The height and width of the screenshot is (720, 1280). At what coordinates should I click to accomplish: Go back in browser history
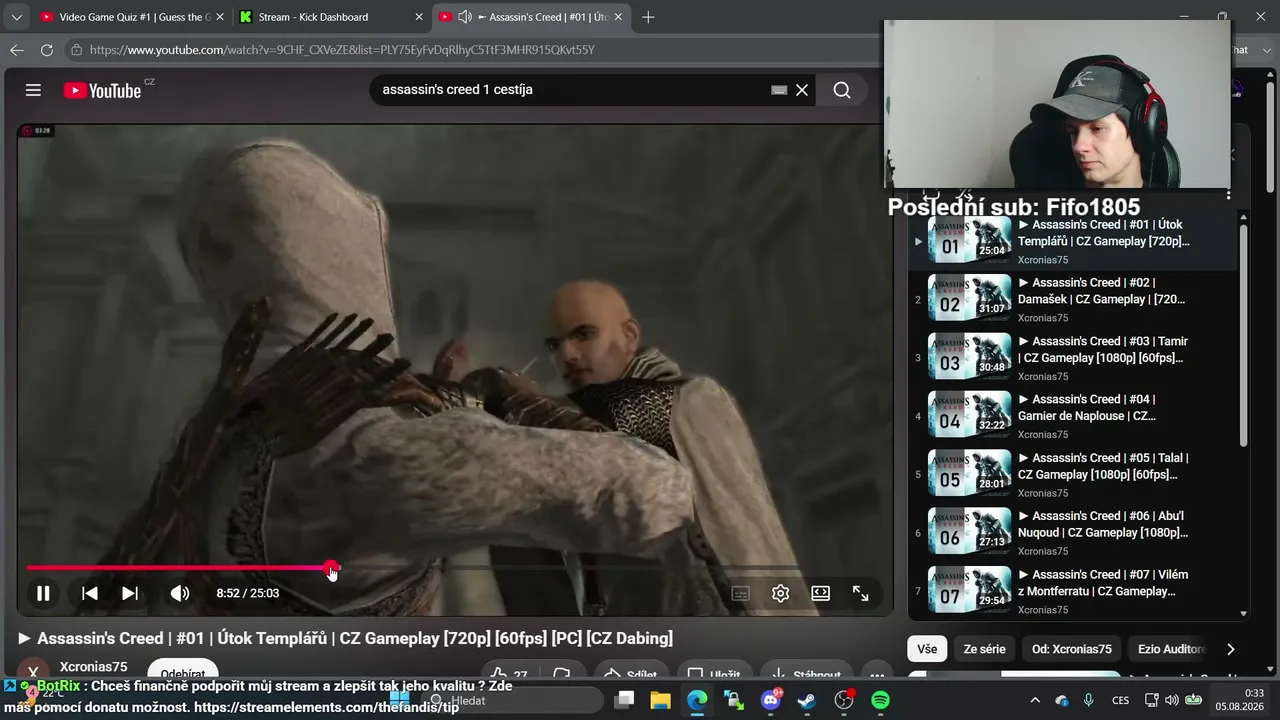17,49
